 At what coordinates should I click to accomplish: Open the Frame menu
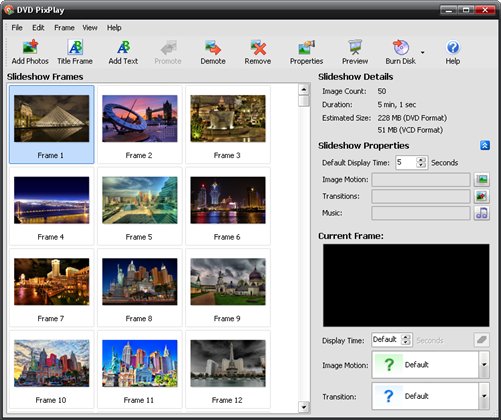(64, 28)
